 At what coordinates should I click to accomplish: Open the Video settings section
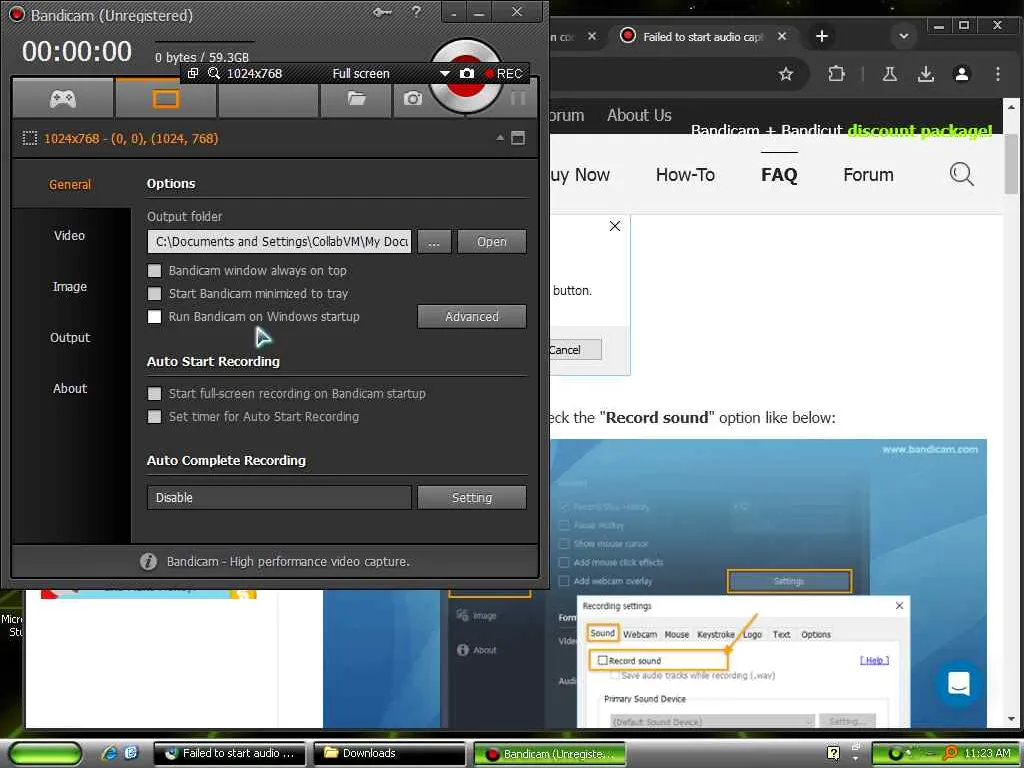point(70,235)
